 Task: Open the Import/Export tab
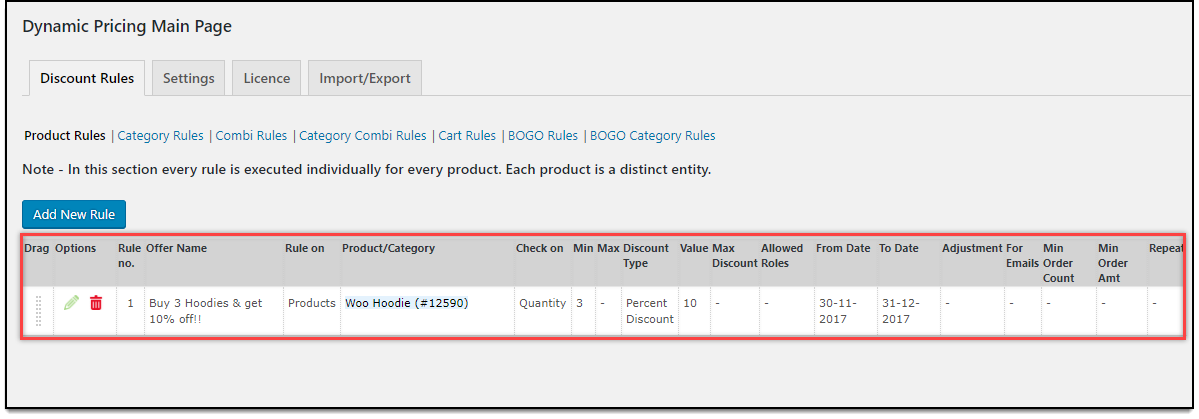[365, 78]
